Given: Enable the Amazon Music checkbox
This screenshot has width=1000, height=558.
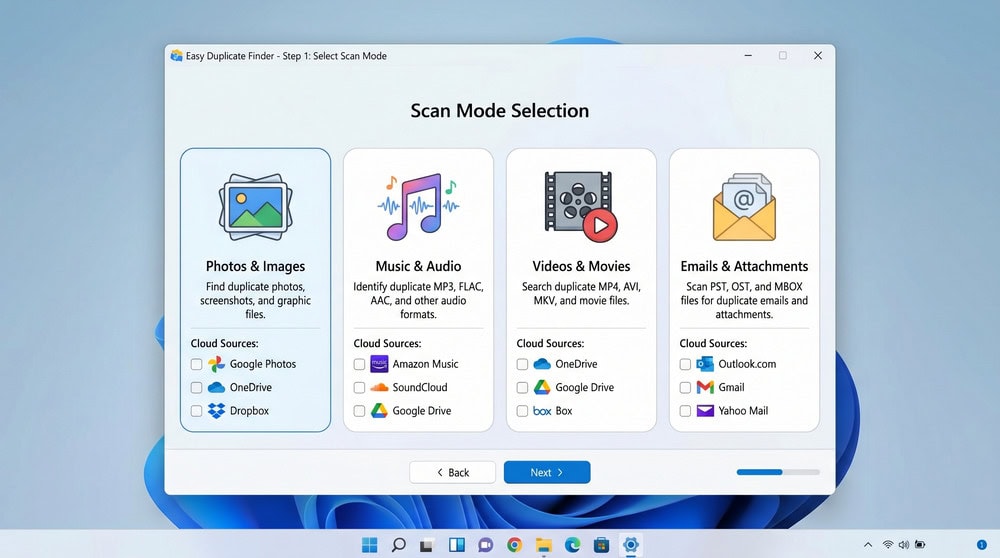Looking at the screenshot, I should [x=359, y=364].
